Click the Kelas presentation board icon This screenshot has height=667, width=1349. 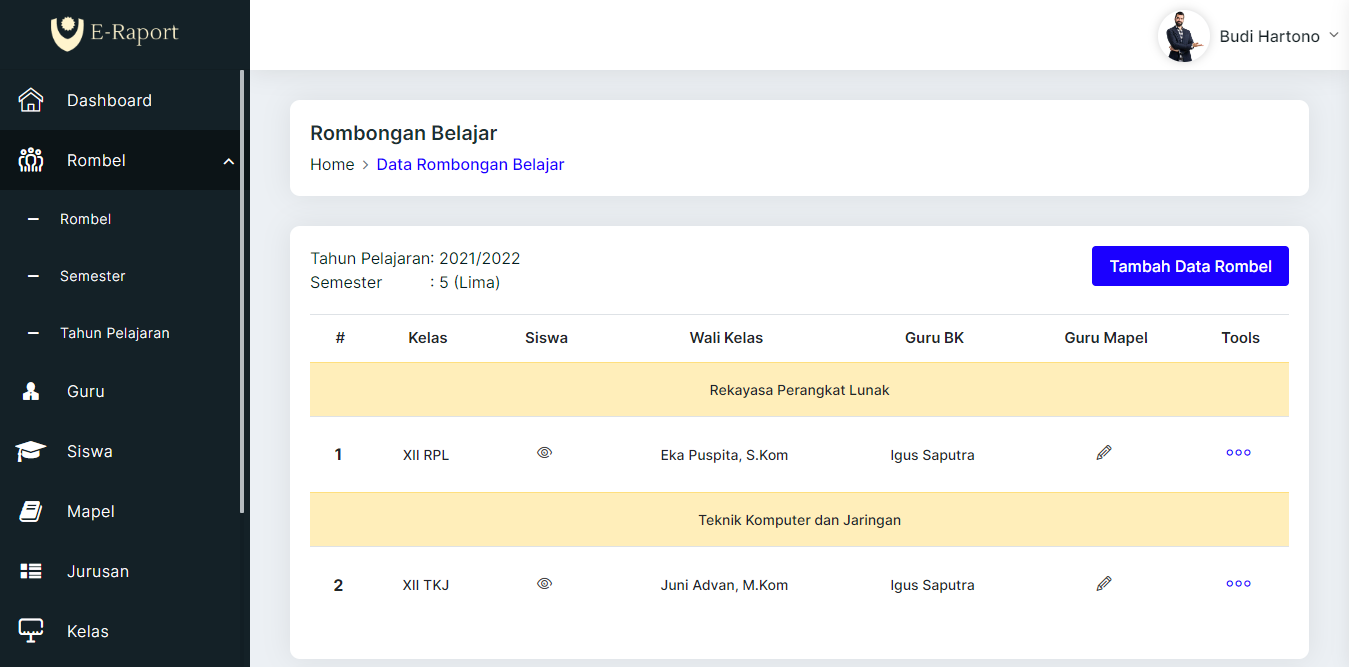(x=31, y=631)
